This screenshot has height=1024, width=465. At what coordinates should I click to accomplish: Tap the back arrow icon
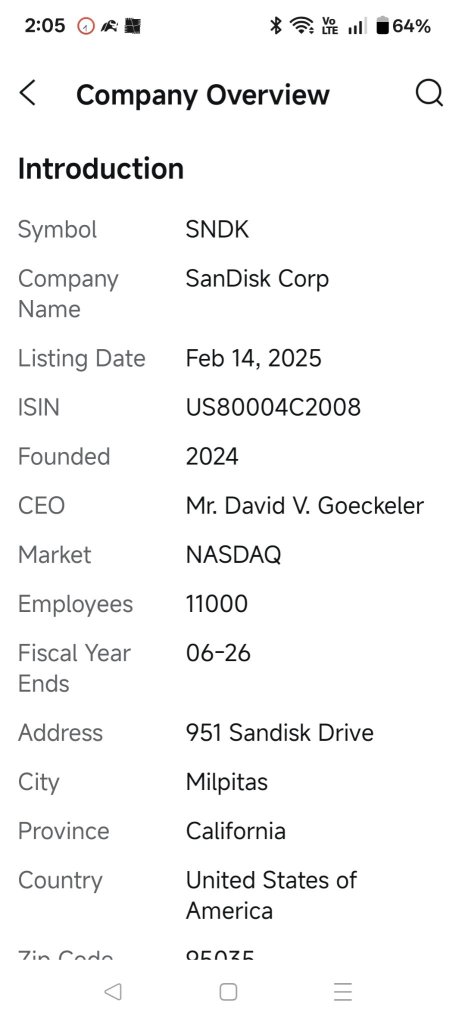[x=27, y=93]
